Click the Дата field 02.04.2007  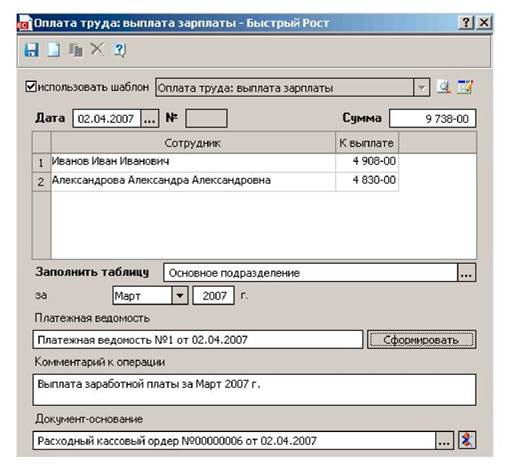click(x=107, y=118)
